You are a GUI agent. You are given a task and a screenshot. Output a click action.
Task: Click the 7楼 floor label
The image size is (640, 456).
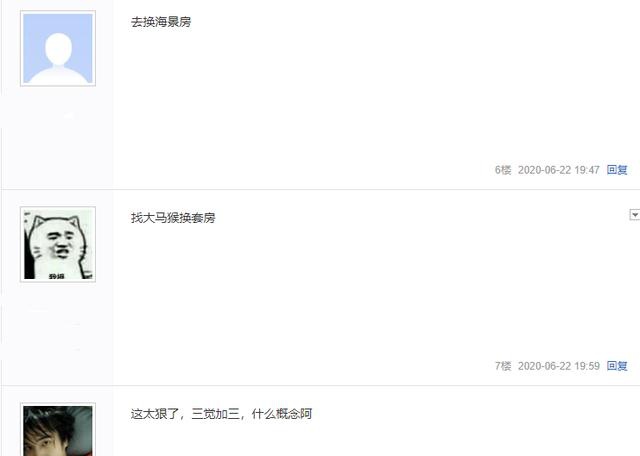click(x=503, y=366)
